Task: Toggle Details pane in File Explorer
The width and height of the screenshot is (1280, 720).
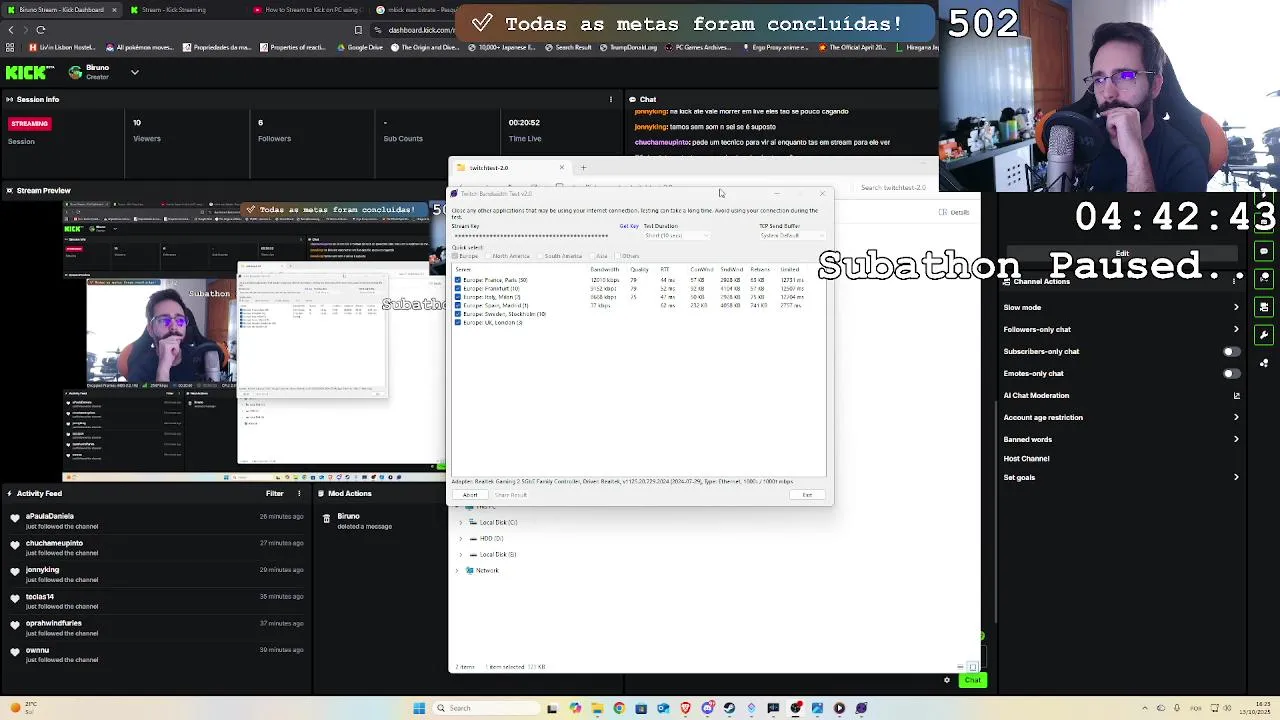Action: pos(954,212)
